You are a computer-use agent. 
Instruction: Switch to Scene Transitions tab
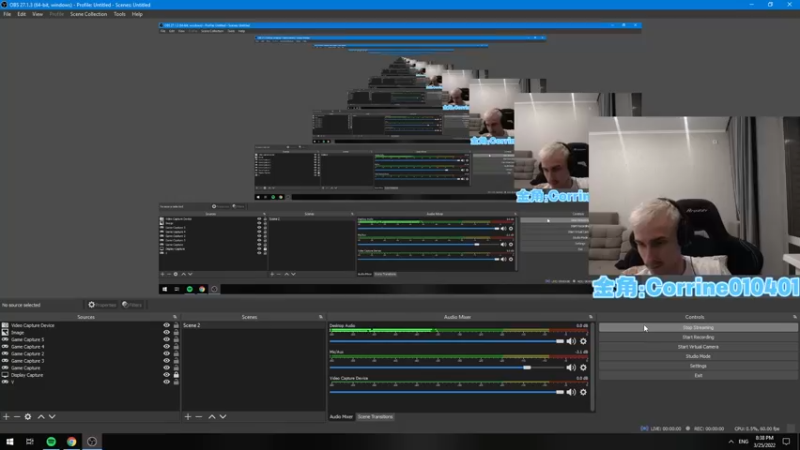click(x=375, y=417)
